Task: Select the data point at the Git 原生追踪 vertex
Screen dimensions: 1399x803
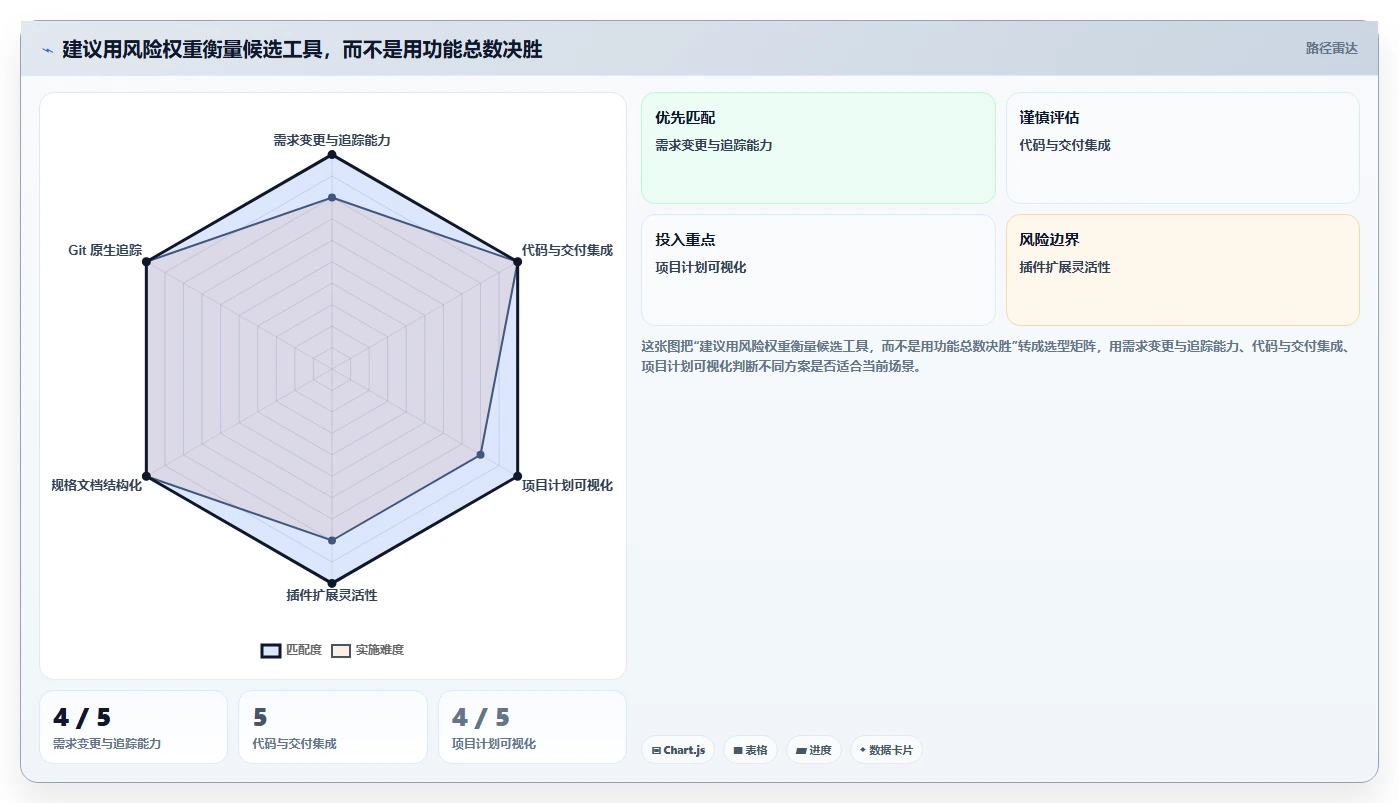Action: [x=146, y=262]
